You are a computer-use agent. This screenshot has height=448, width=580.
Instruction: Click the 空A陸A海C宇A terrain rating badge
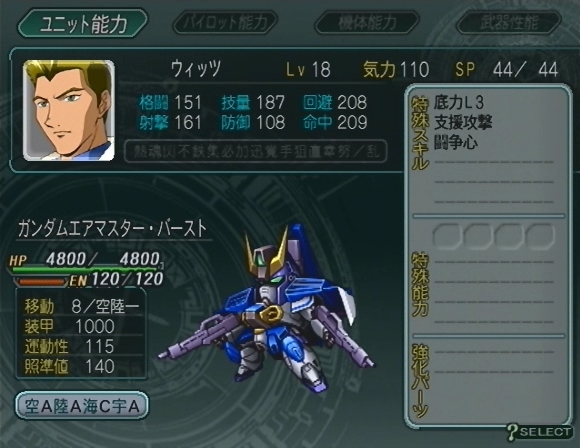[x=82, y=406]
